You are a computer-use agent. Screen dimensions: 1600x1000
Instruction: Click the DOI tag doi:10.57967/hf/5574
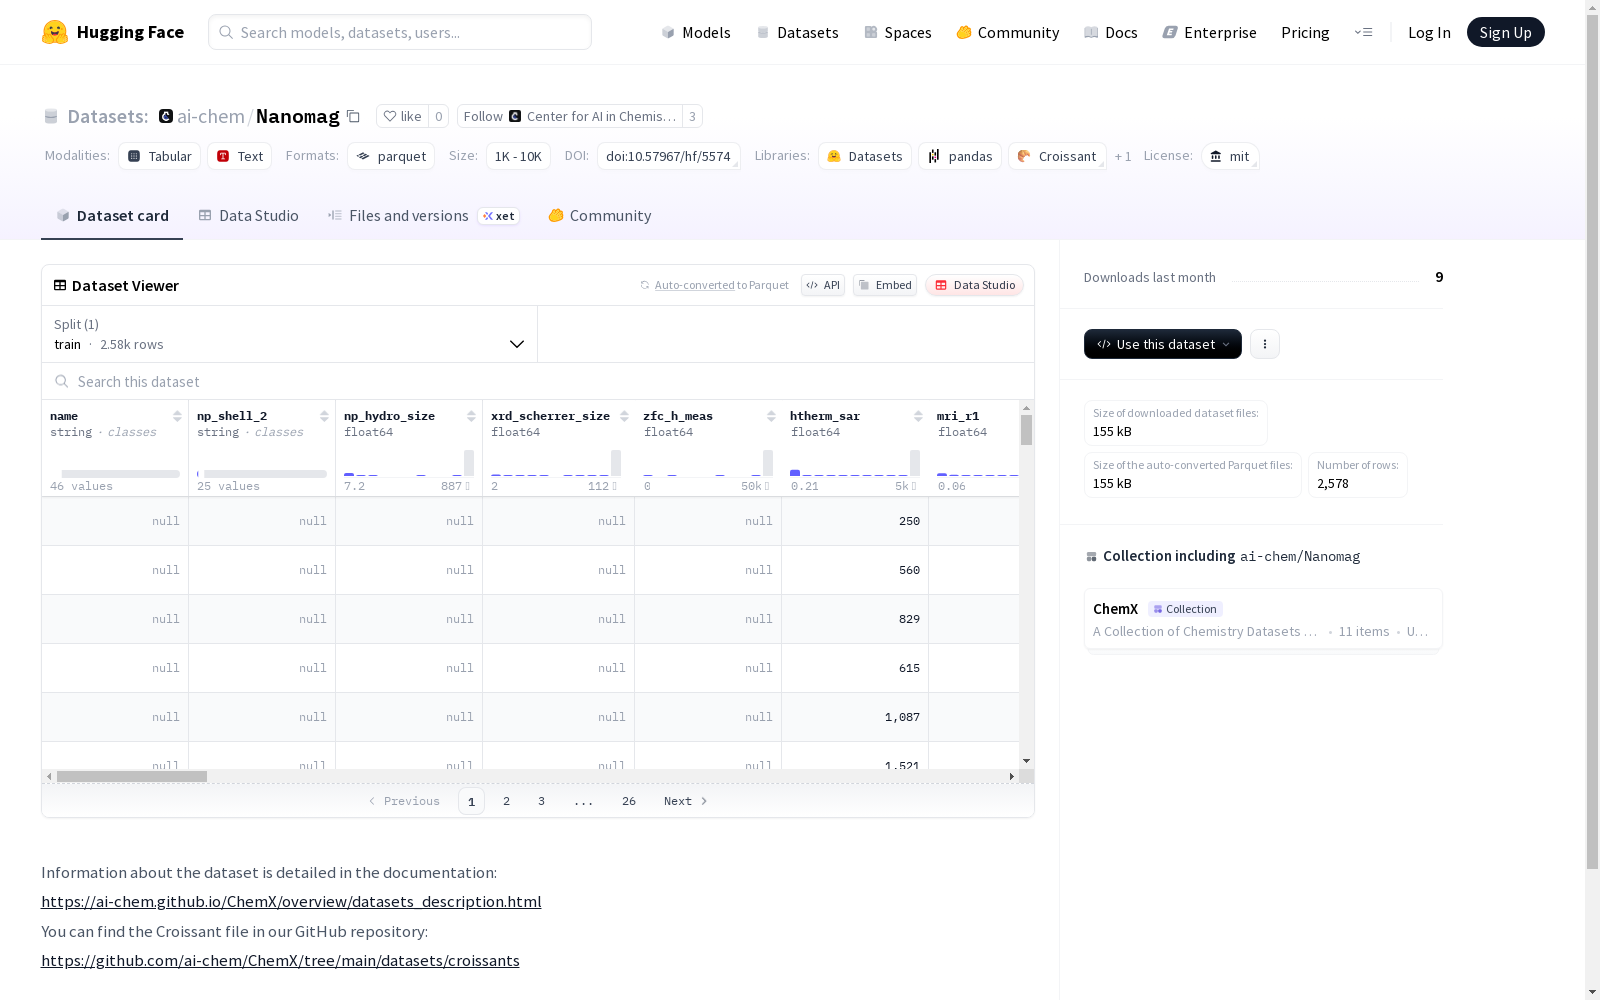(x=668, y=156)
